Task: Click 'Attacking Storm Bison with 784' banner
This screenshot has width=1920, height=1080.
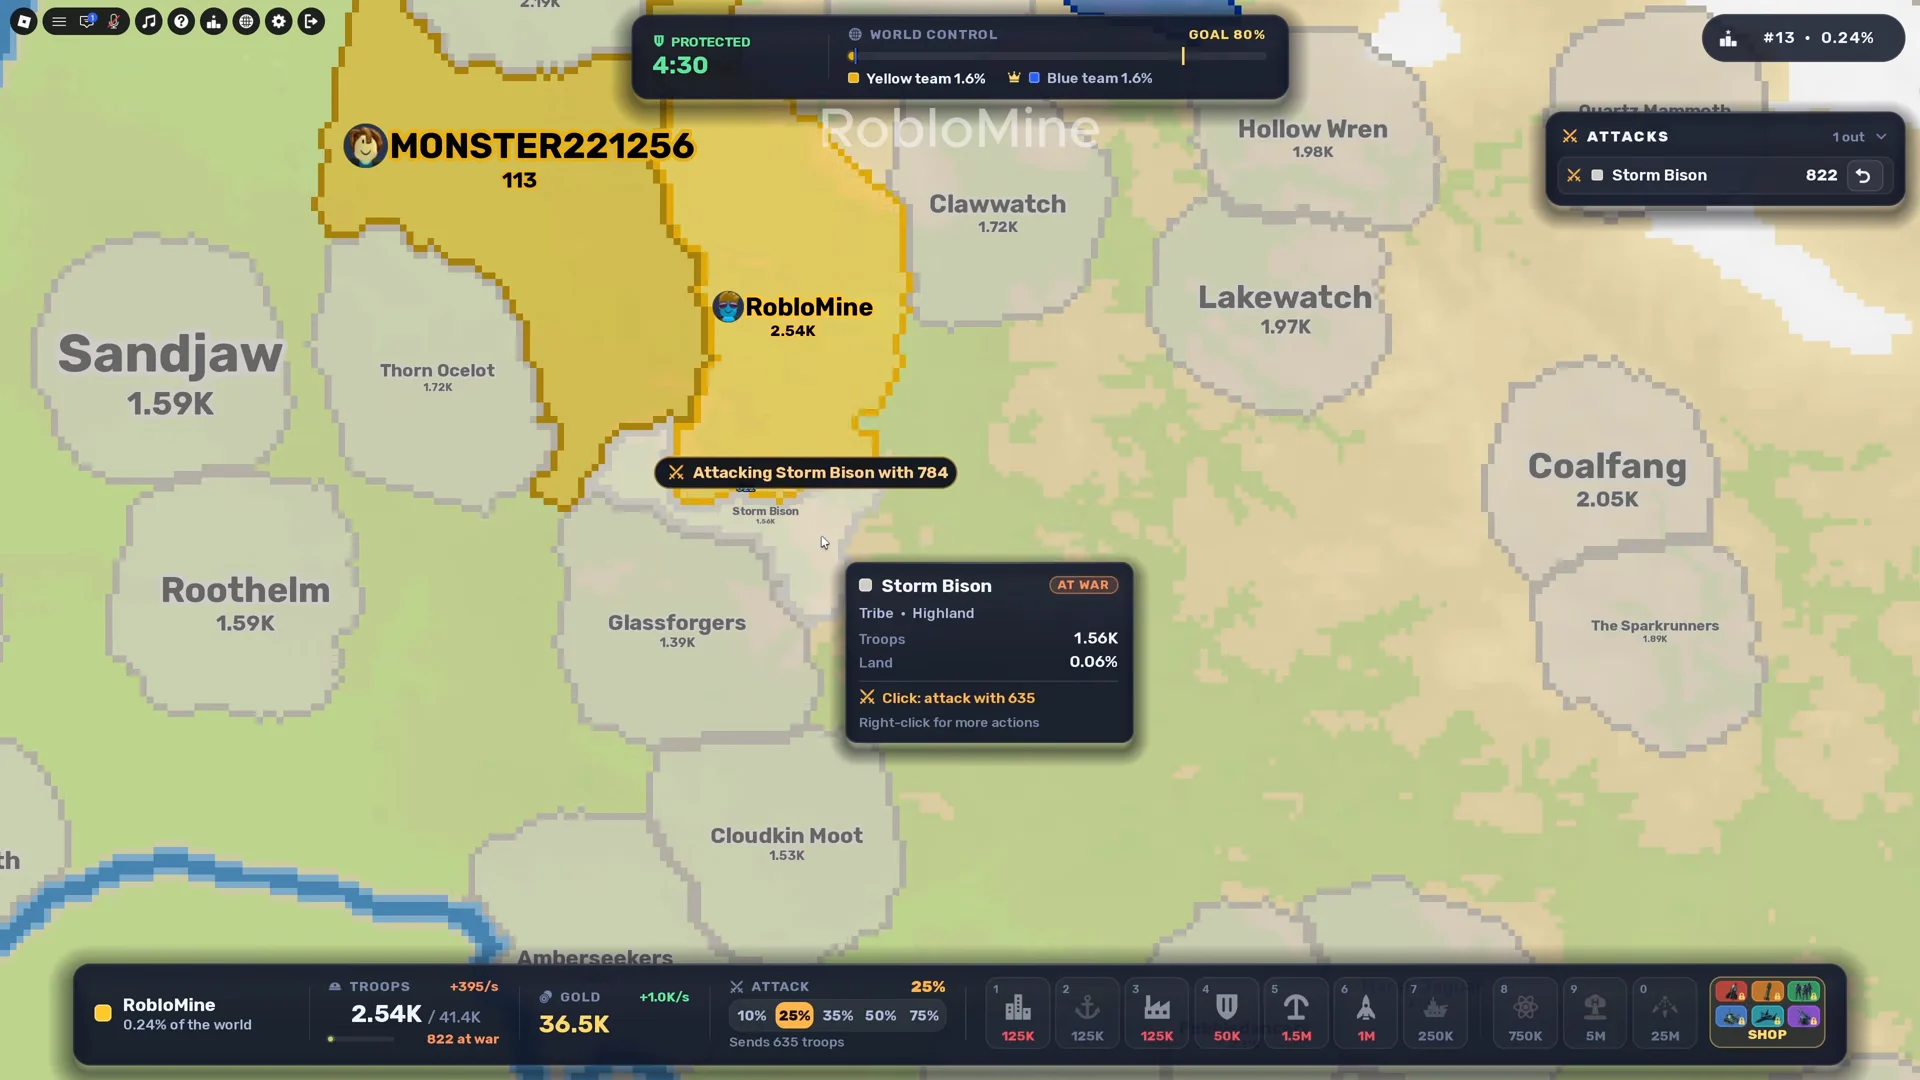Action: (x=806, y=473)
